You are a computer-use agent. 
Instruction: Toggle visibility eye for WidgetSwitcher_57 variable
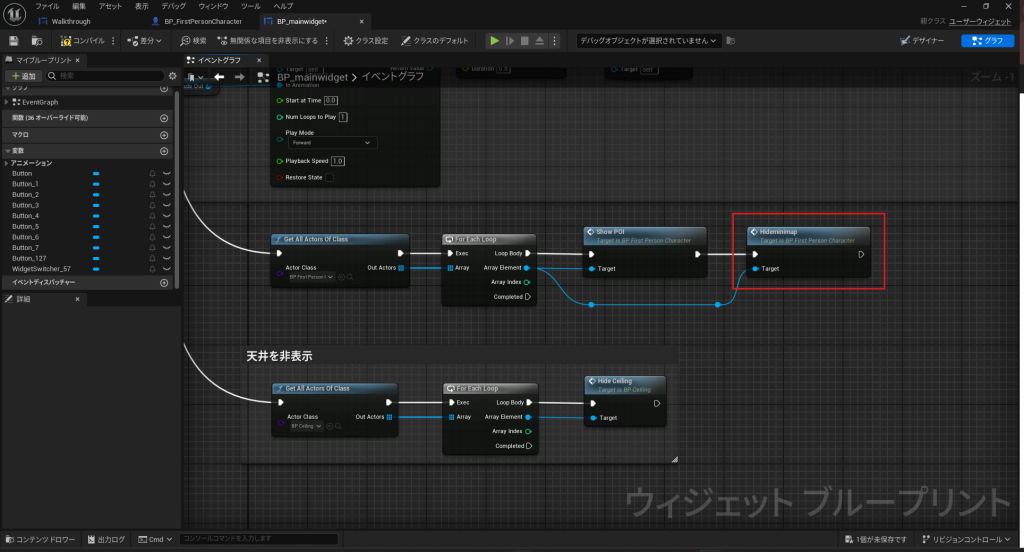(x=167, y=268)
